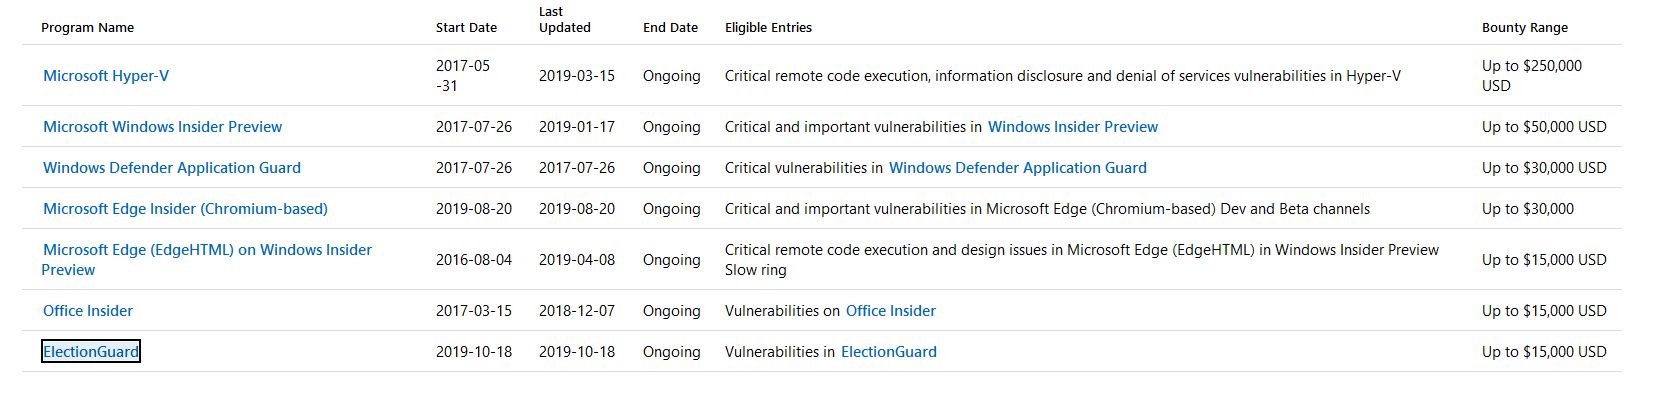Select the Bounty Range column header
The height and width of the screenshot is (407, 1658).
tap(1524, 28)
